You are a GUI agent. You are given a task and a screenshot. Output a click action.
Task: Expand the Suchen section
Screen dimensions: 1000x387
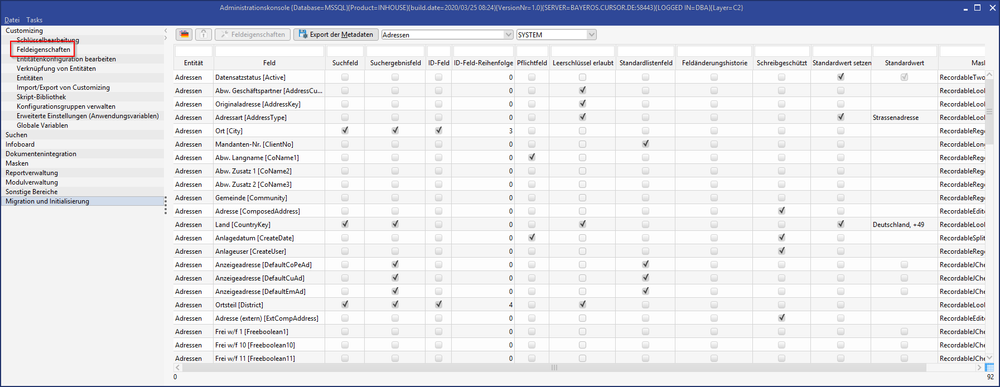pos(16,135)
